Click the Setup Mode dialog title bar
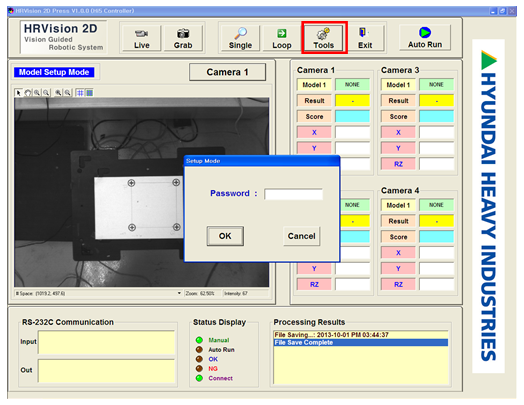This screenshot has height=405, width=524. [262, 161]
